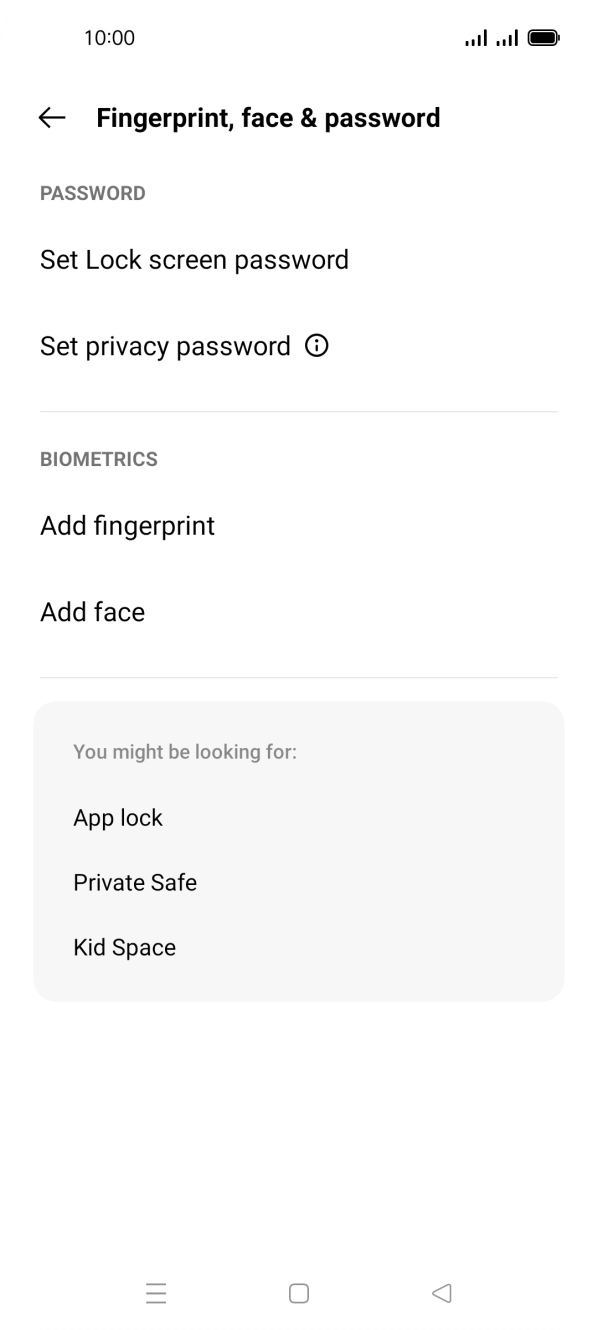Click the back arrow to exit settings

pos(50,118)
